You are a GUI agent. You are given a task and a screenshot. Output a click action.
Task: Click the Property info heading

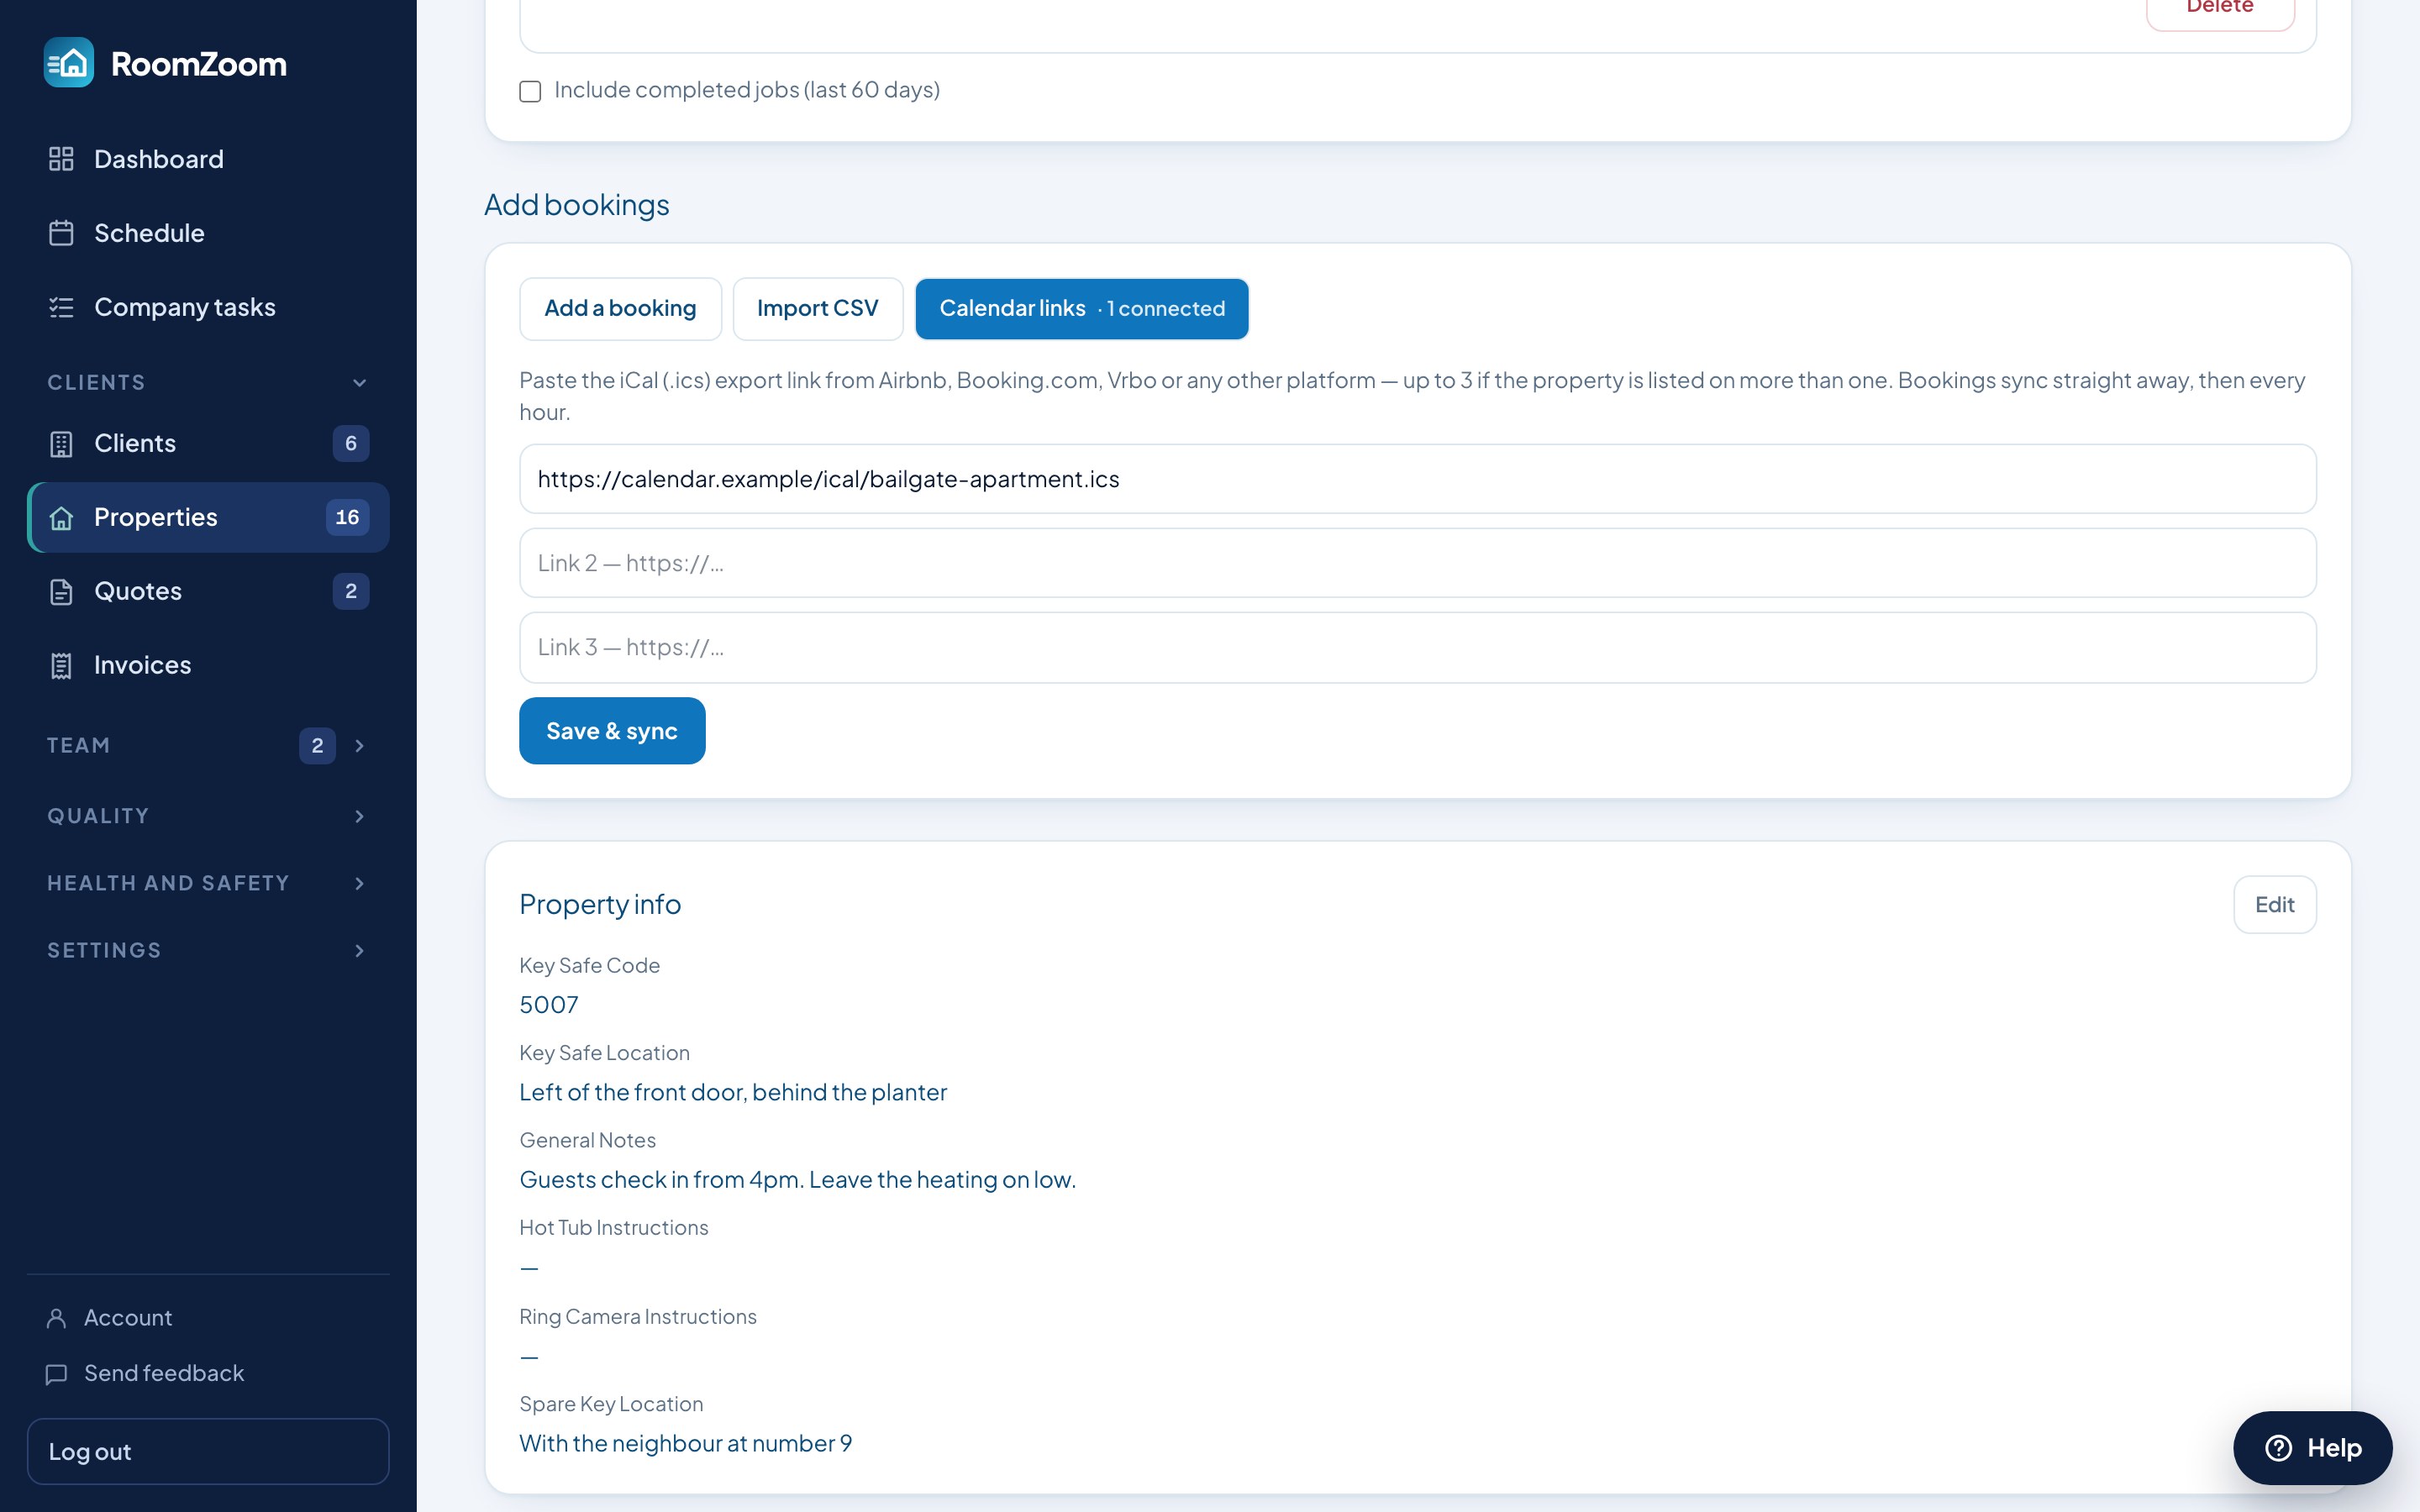pyautogui.click(x=599, y=904)
